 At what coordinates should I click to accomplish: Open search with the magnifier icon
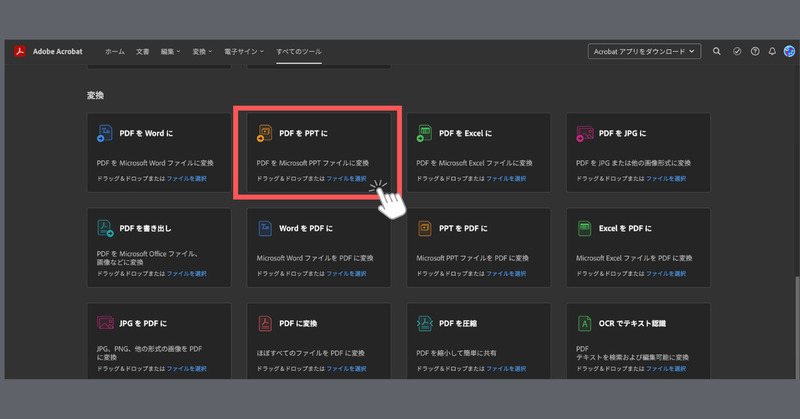(717, 51)
